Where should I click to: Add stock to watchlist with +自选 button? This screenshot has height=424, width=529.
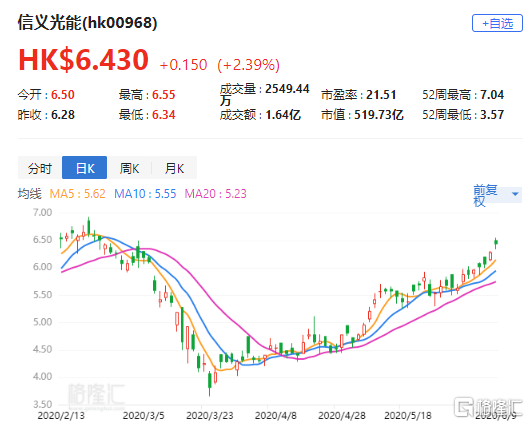point(497,23)
